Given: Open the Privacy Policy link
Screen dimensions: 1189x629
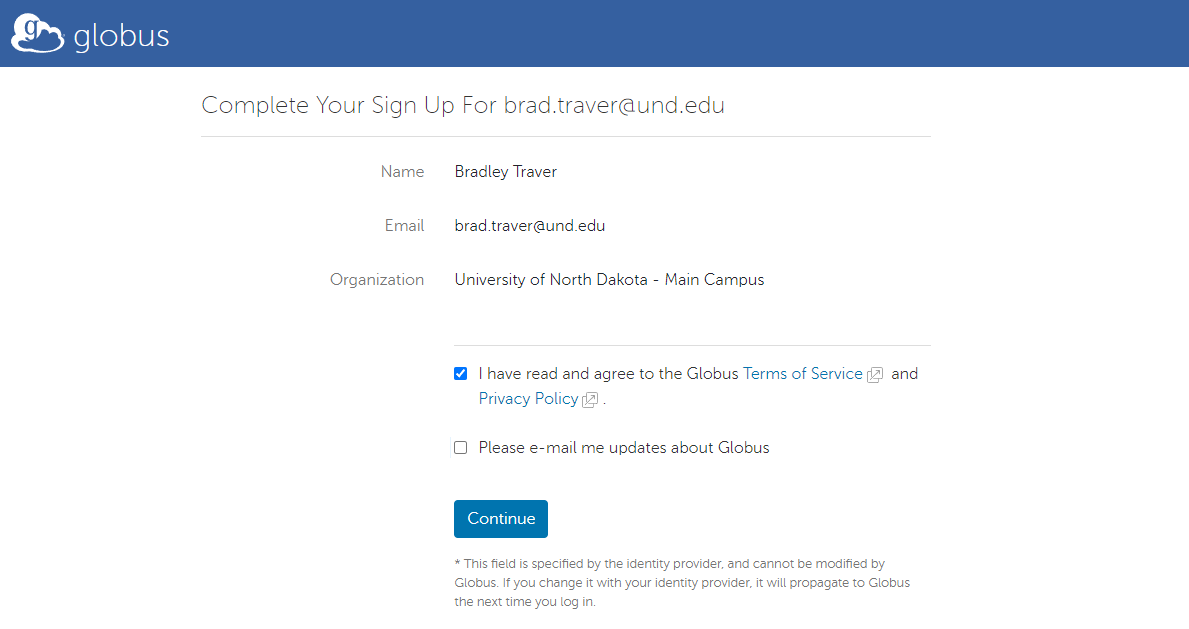Looking at the screenshot, I should [528, 399].
